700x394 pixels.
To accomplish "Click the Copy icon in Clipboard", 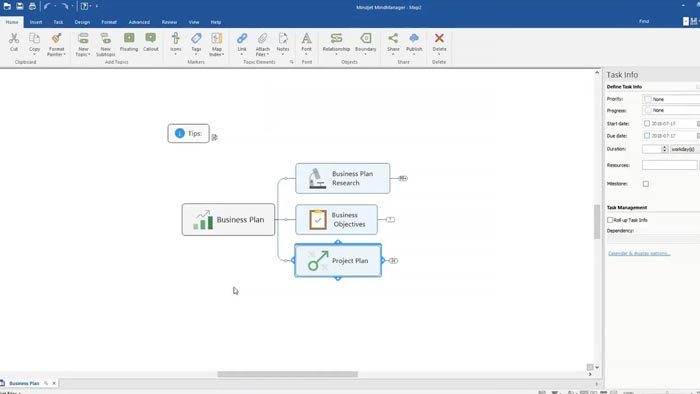I will 34,39.
